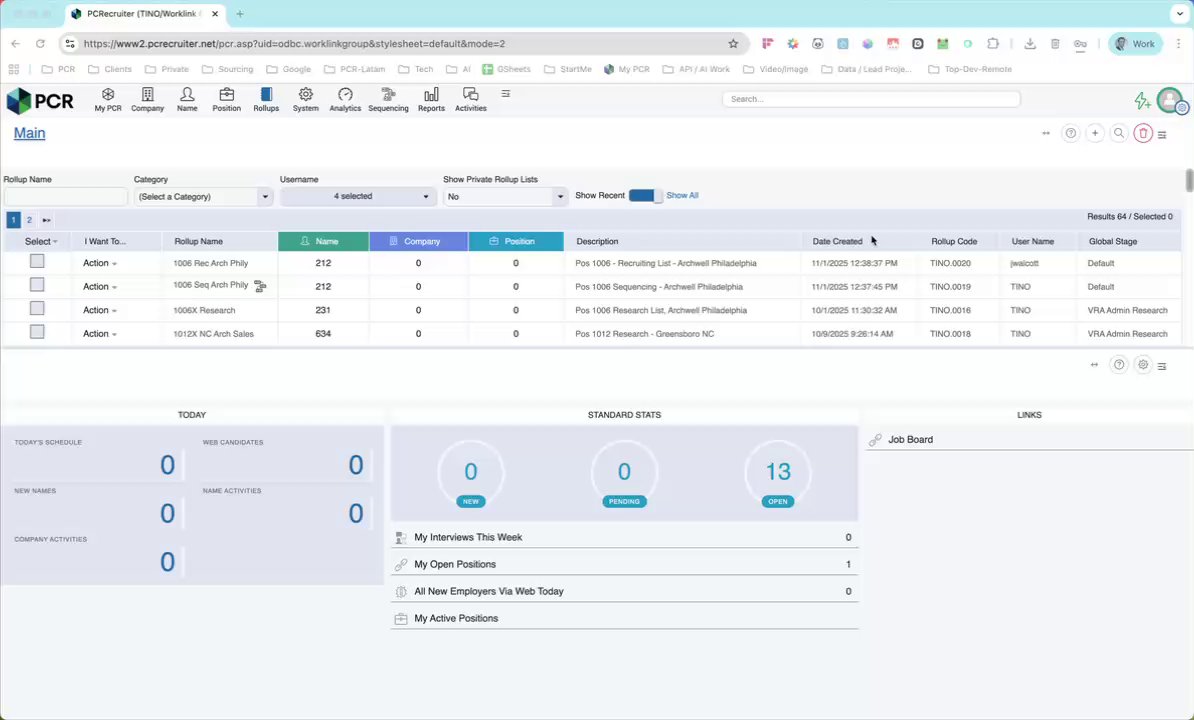
Task: Click the sequence icon beside 1006 Seq Arch Phily
Action: point(260,286)
